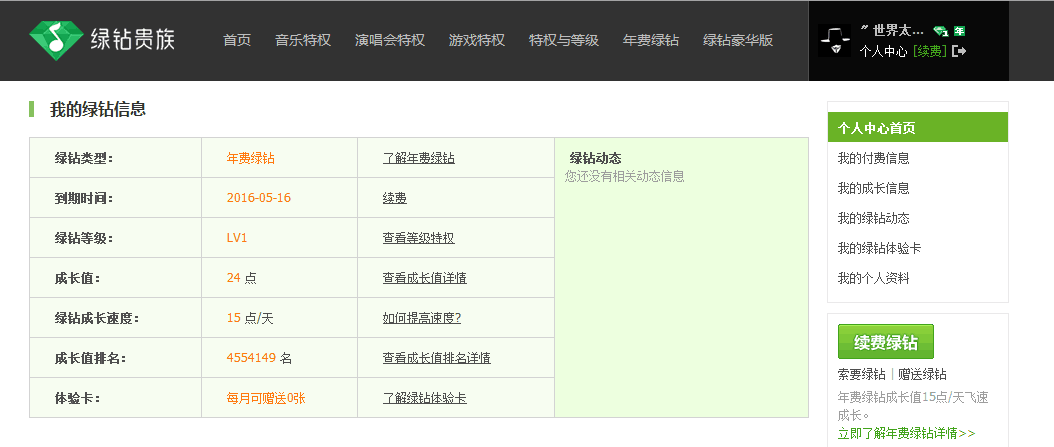Image resolution: width=1054 pixels, height=447 pixels.
Task: Click the 您还没有相关动态信息 message
Action: pyautogui.click(x=624, y=177)
